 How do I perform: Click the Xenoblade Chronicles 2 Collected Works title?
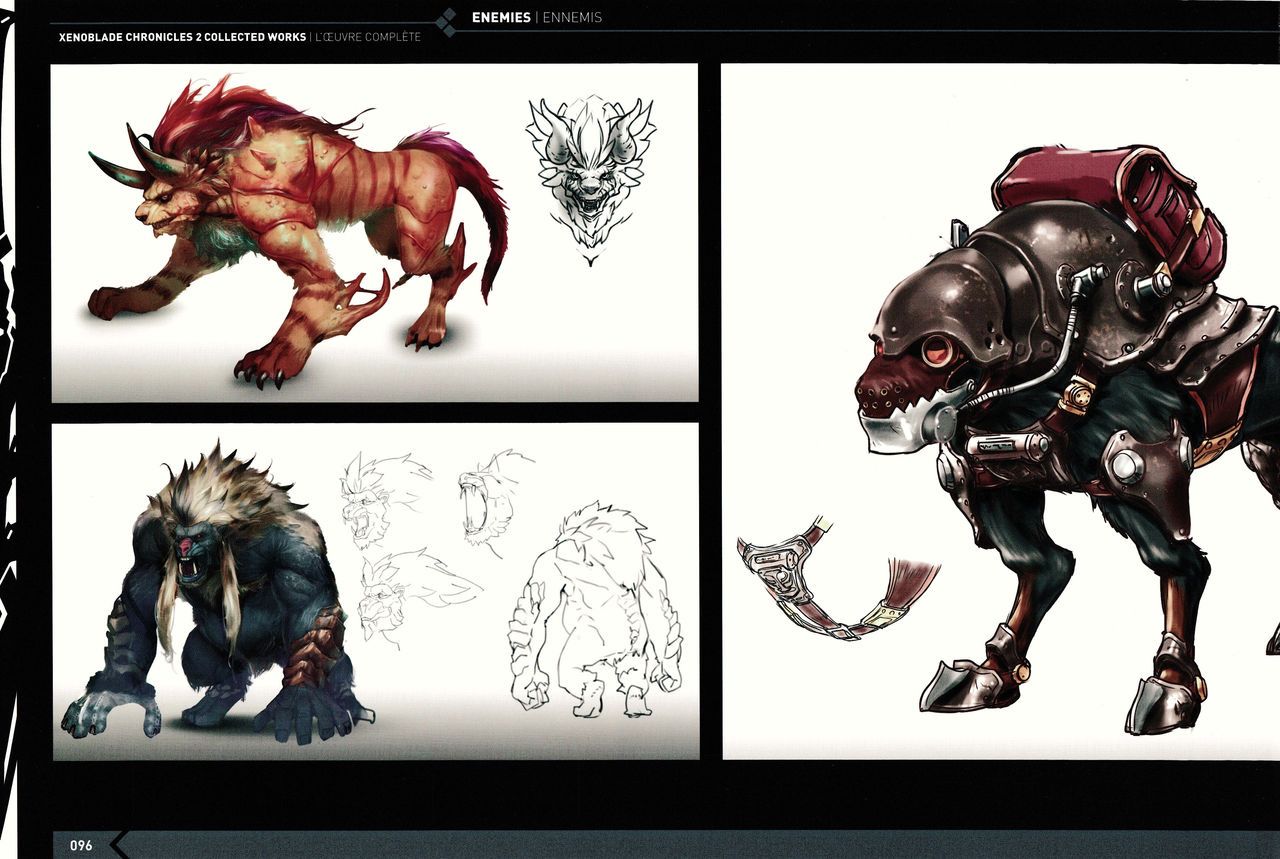[x=183, y=38]
